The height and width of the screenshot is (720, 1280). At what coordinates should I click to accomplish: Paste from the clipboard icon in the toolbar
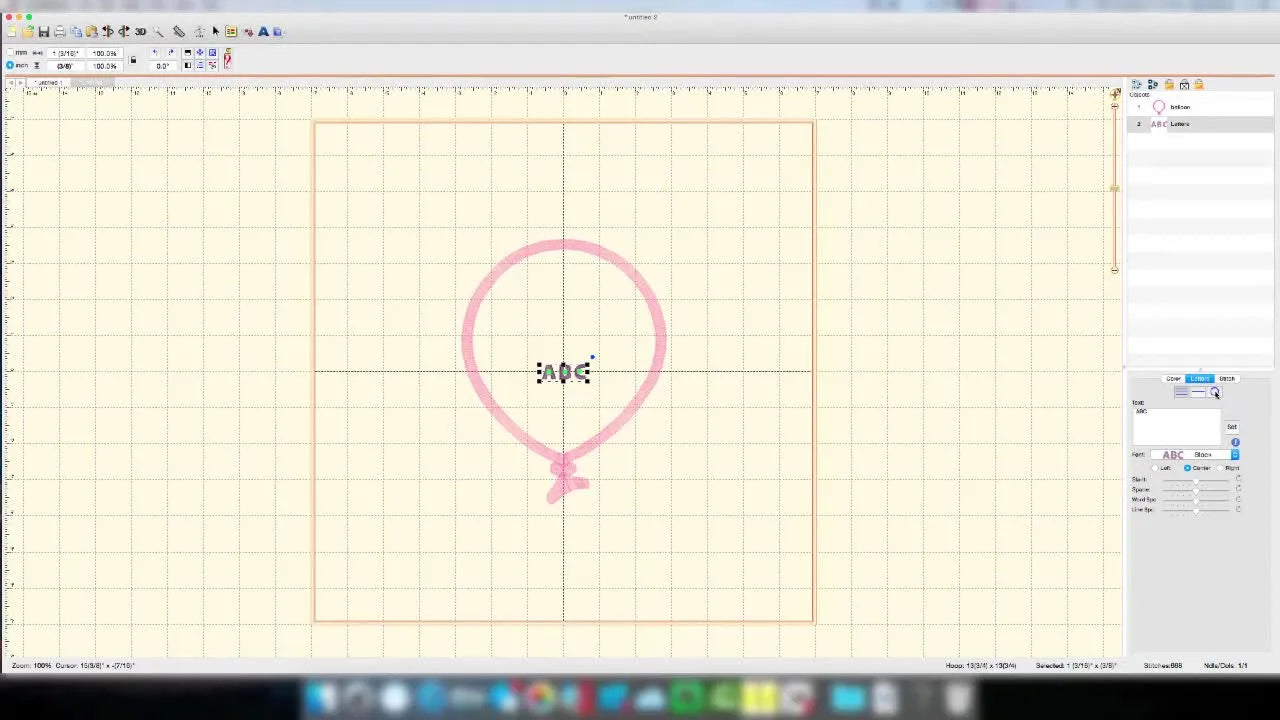tap(91, 32)
